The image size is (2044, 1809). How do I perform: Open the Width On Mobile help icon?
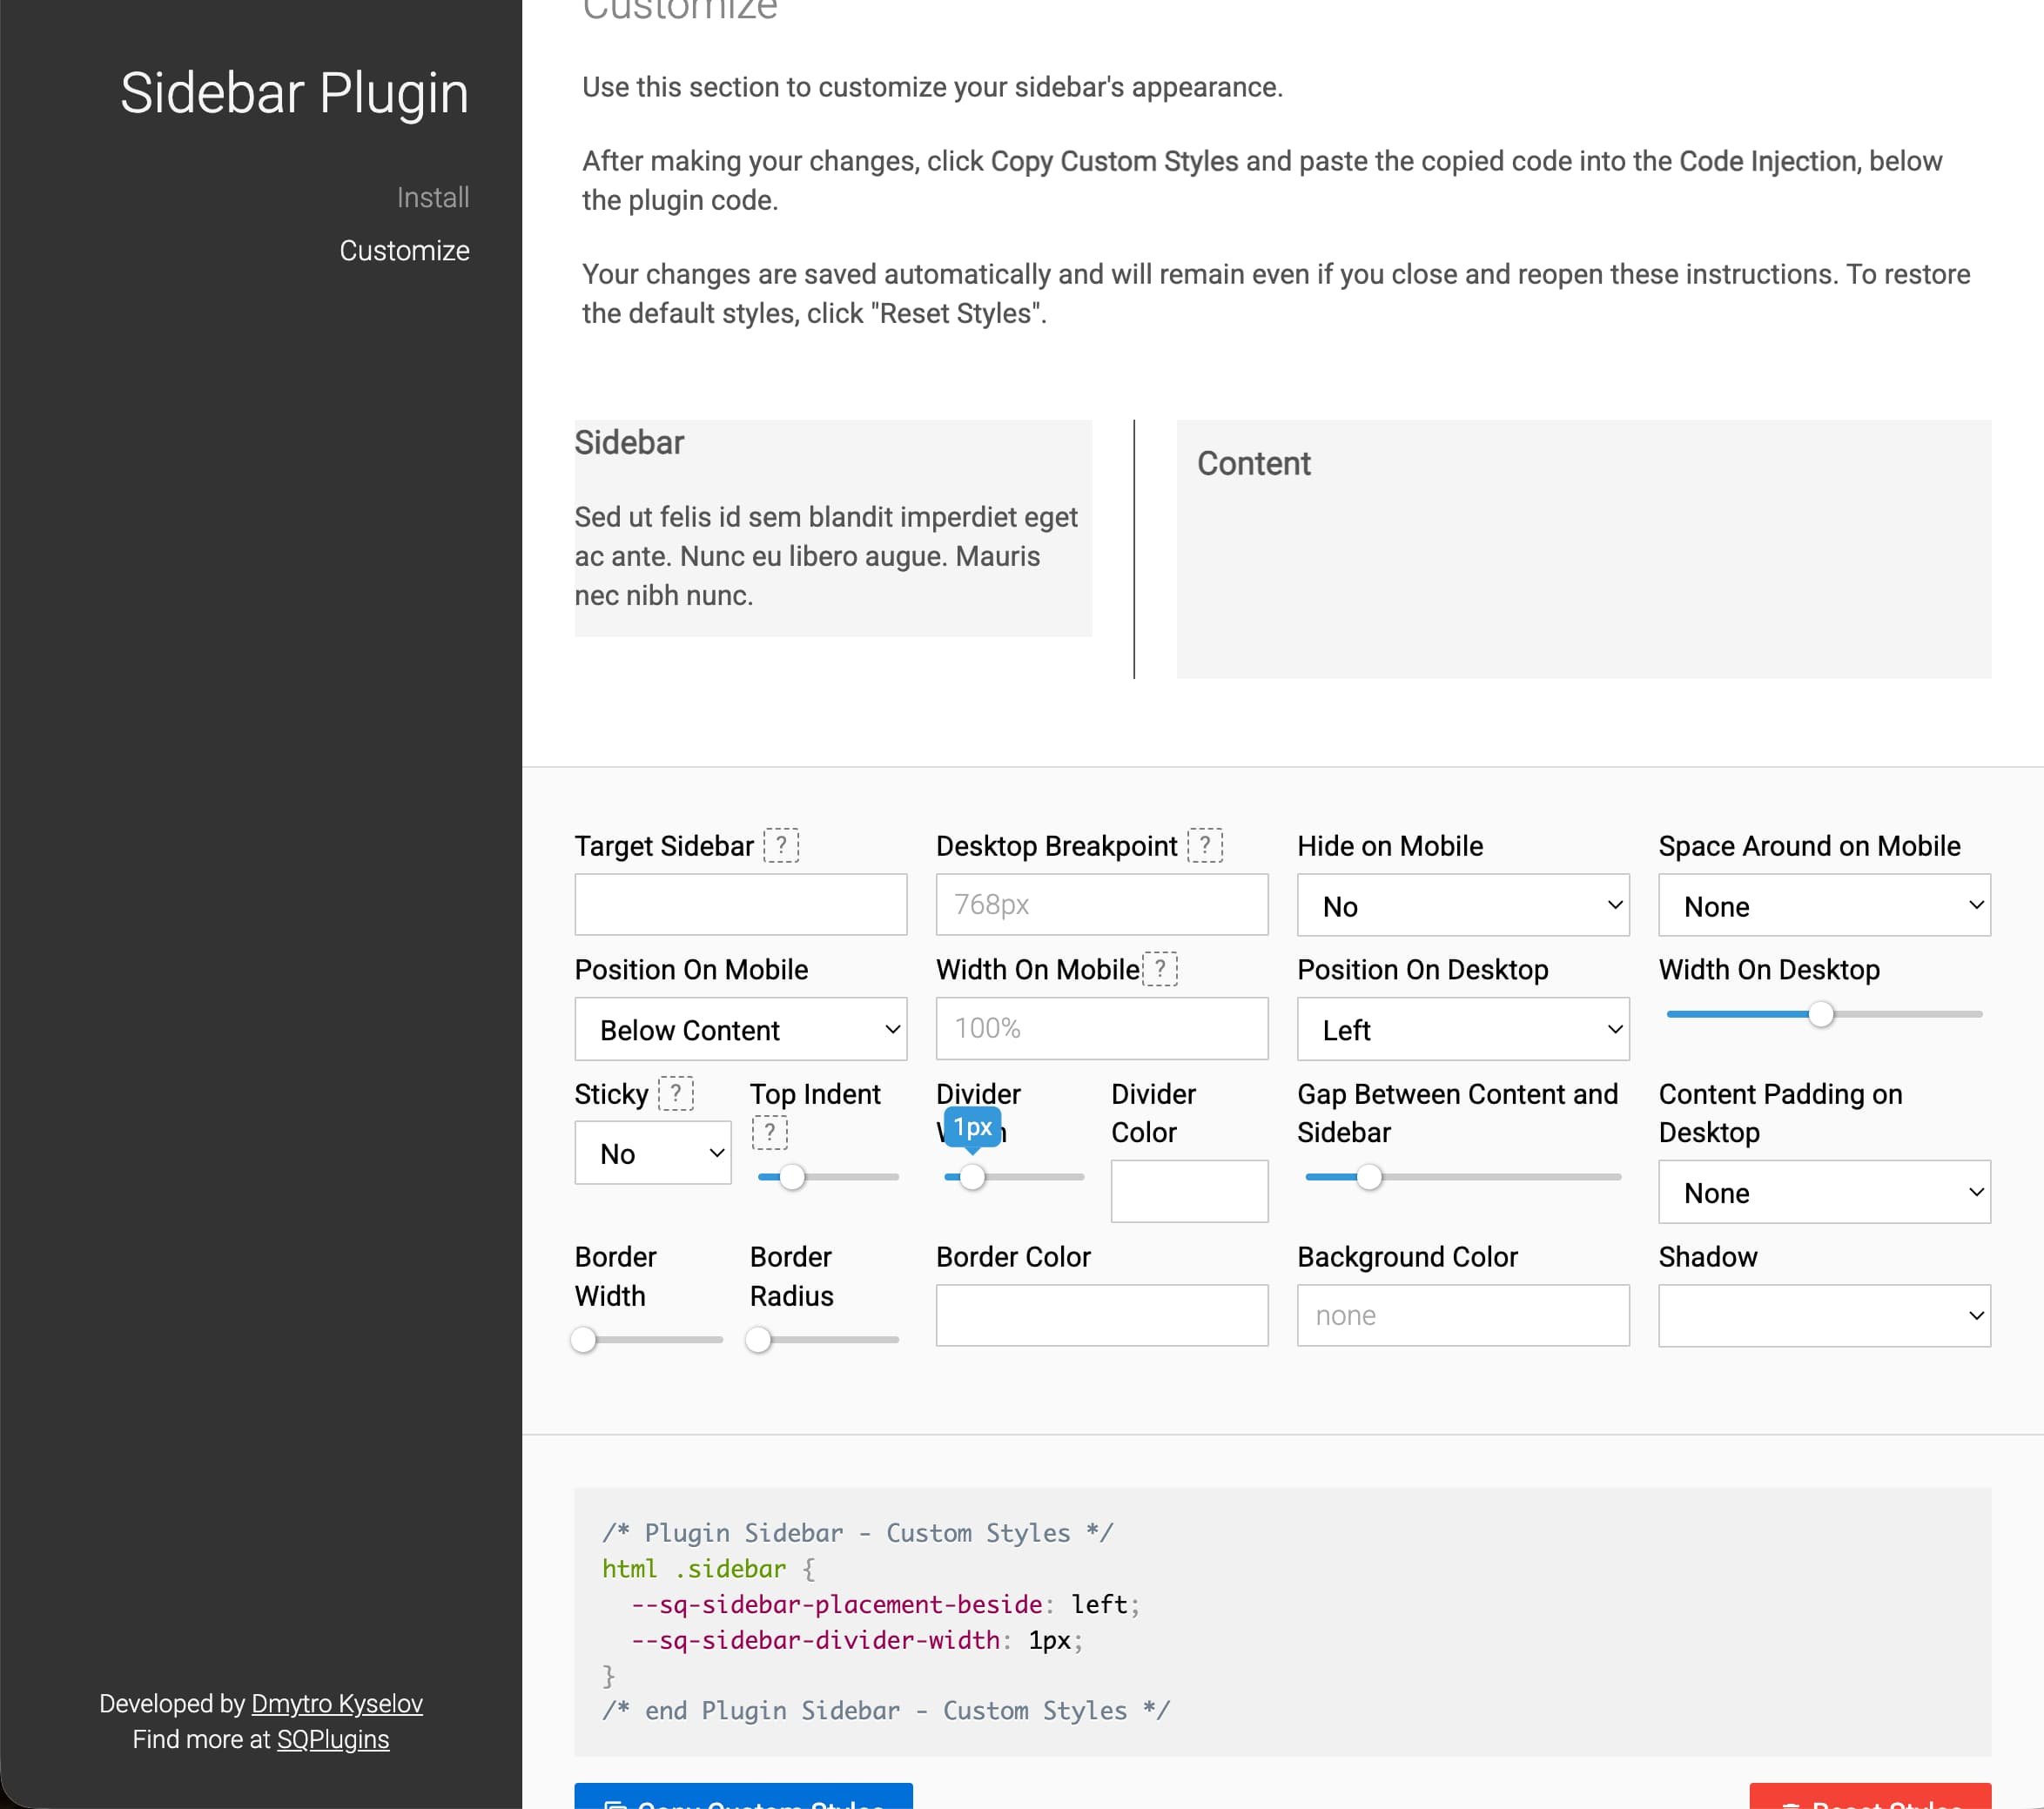[1160, 969]
